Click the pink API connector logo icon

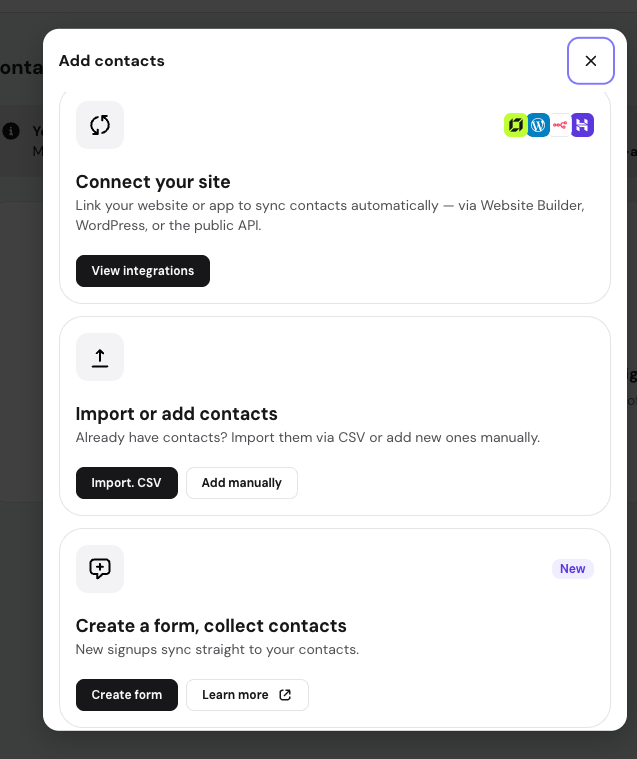(560, 125)
